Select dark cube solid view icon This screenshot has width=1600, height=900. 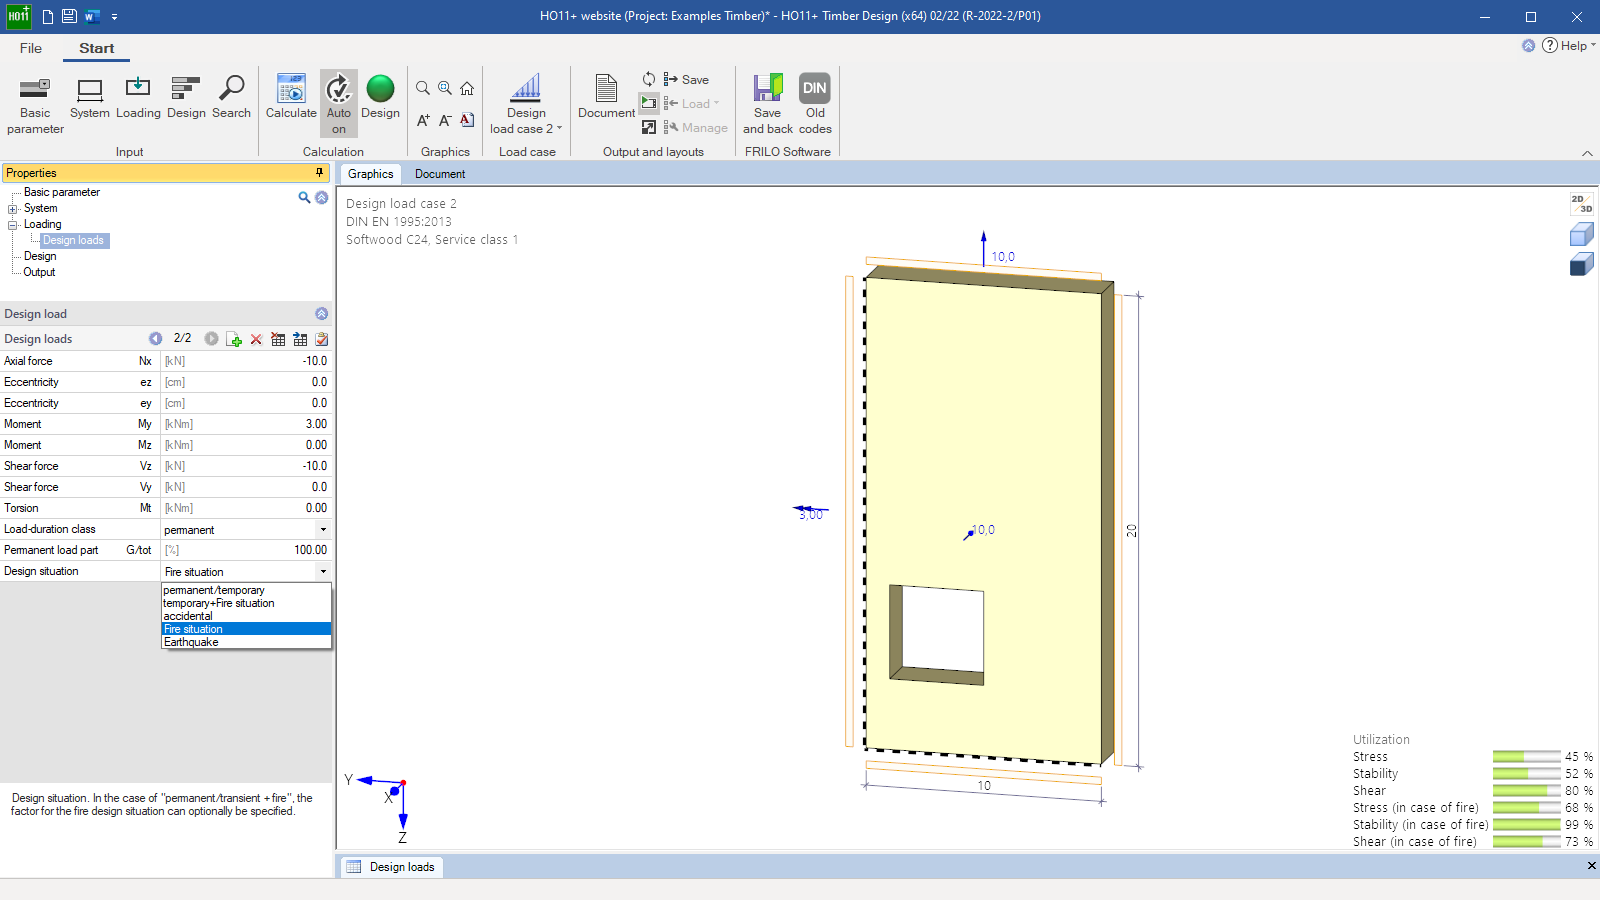[x=1581, y=264]
